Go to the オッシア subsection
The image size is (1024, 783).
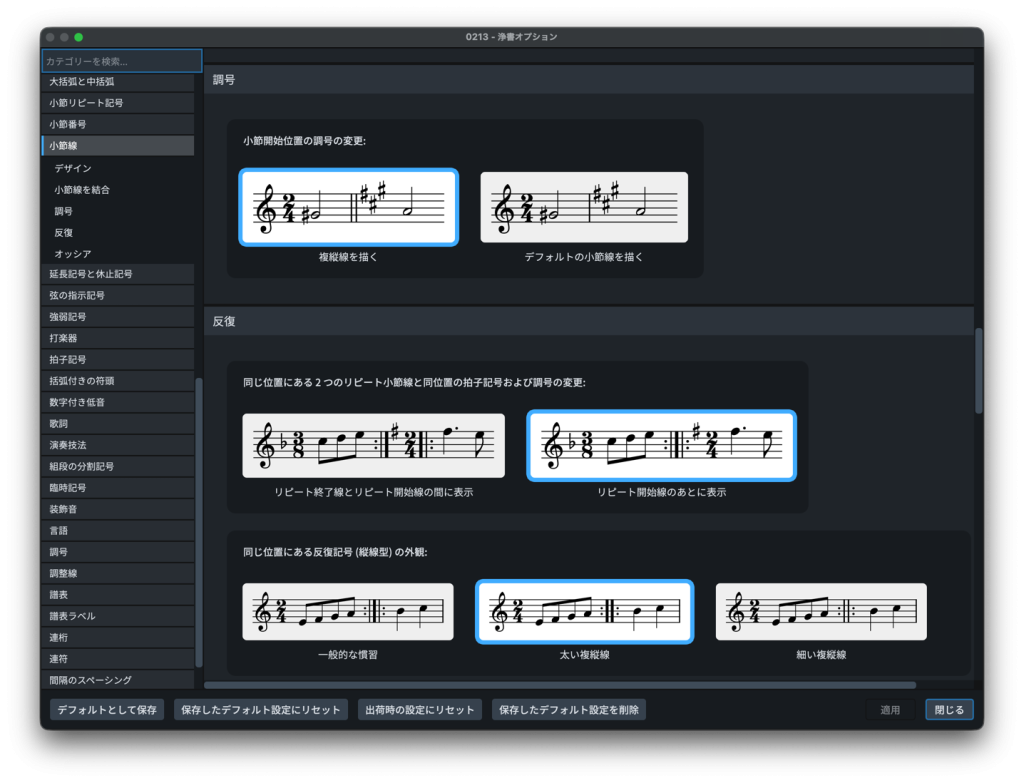click(x=73, y=254)
